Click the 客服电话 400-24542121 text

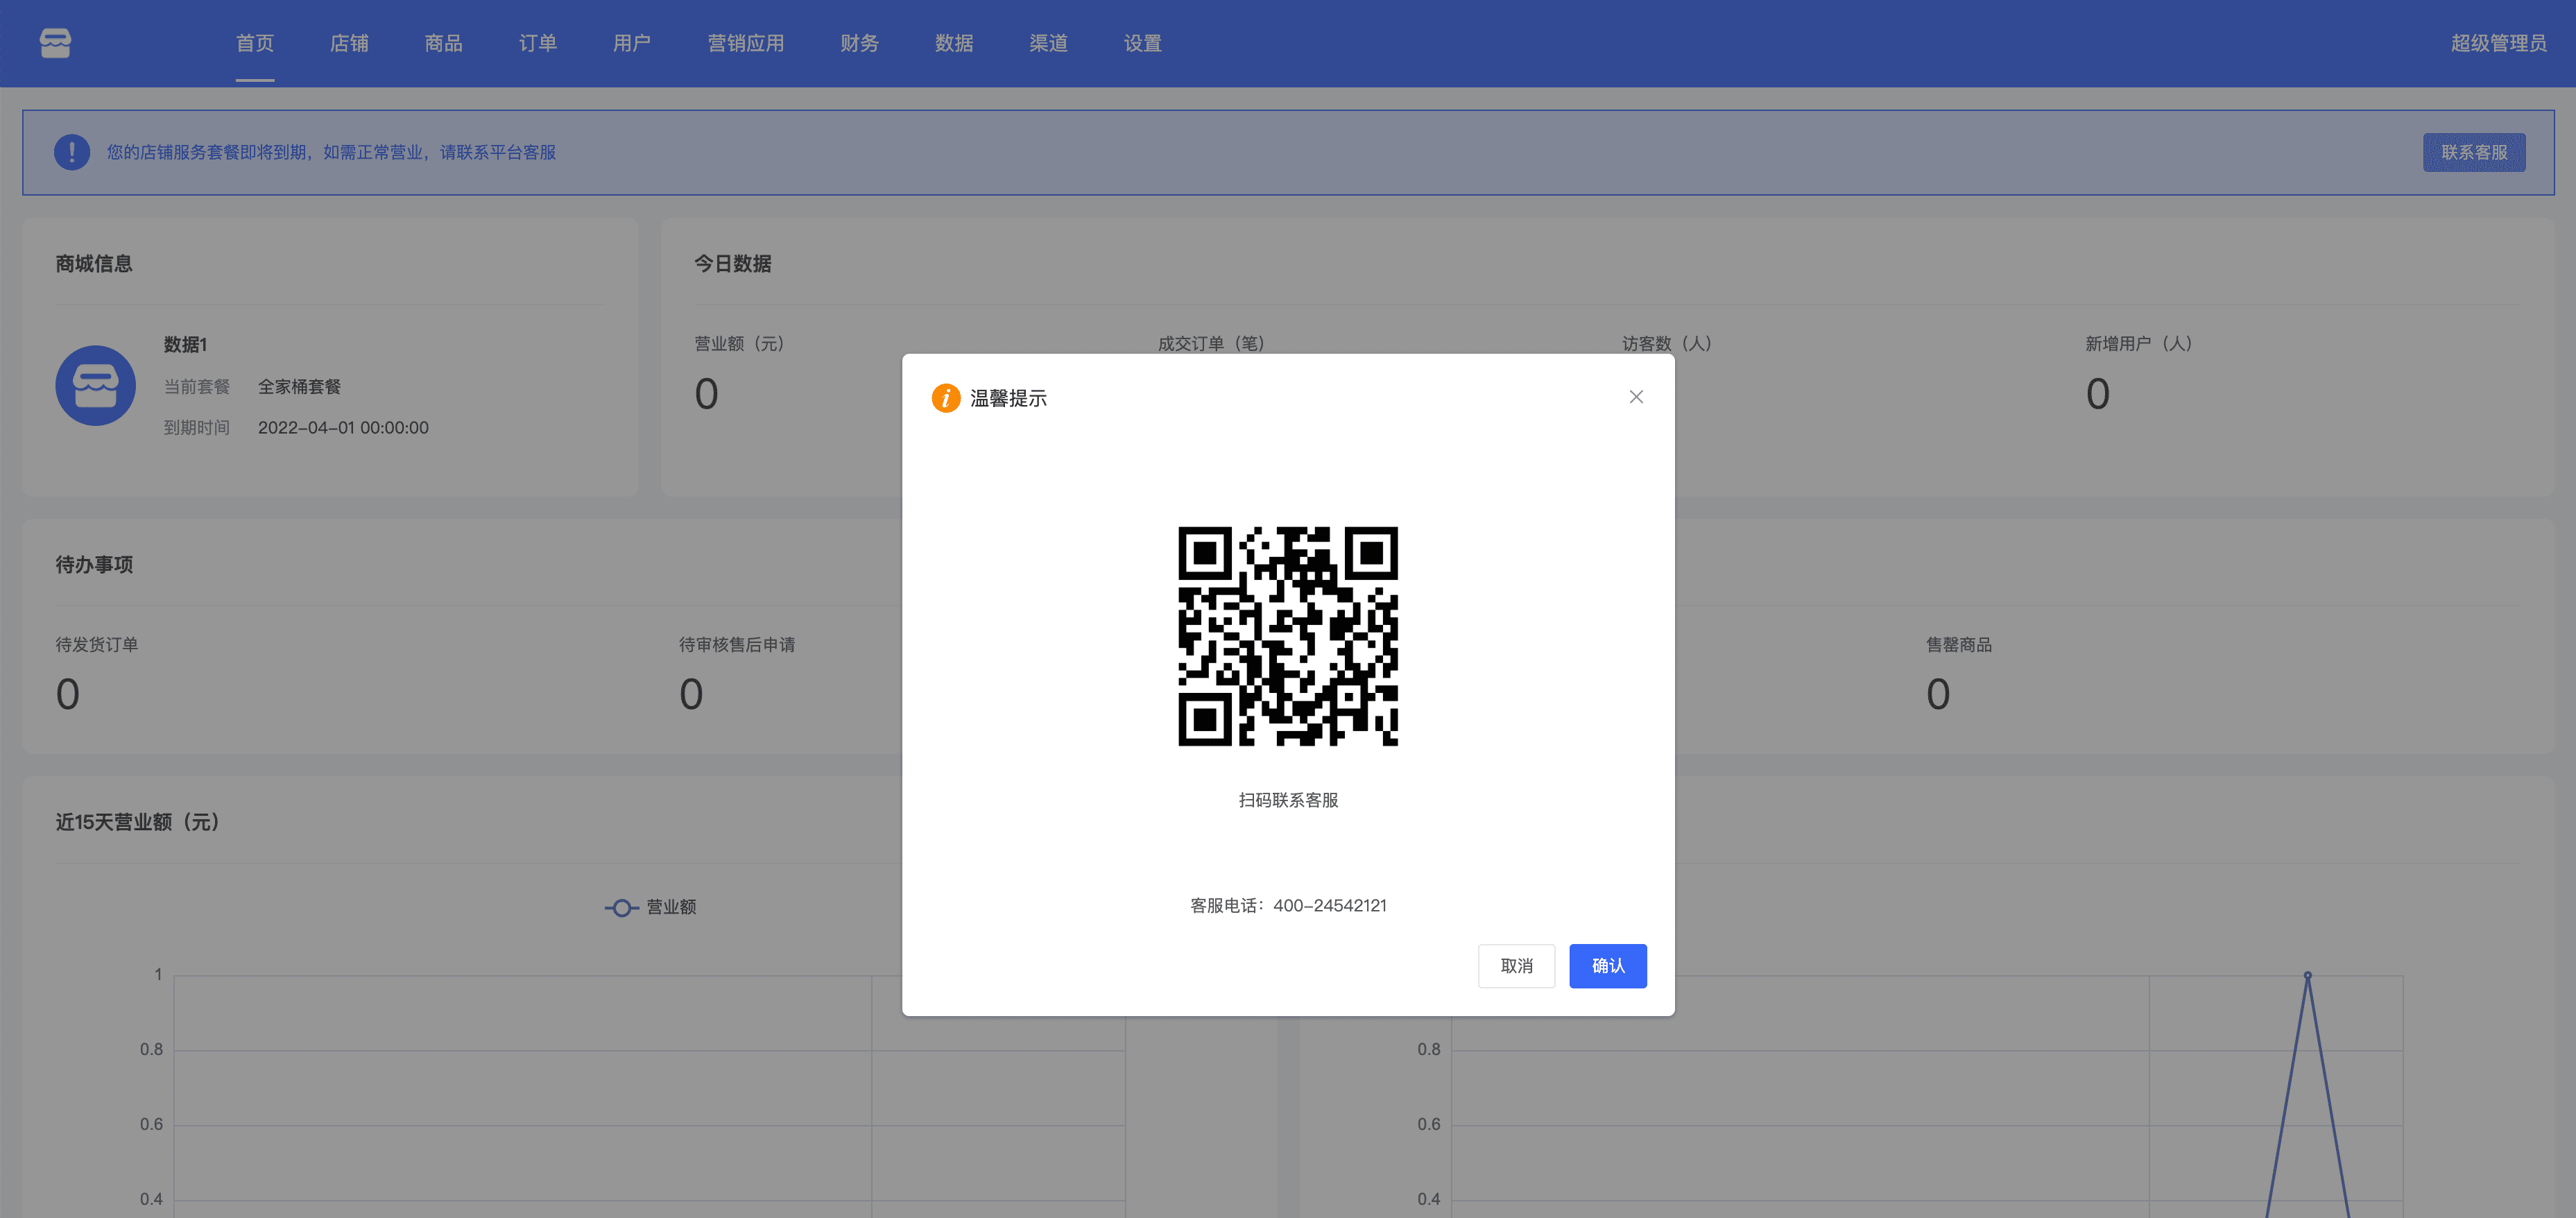pyautogui.click(x=1288, y=905)
